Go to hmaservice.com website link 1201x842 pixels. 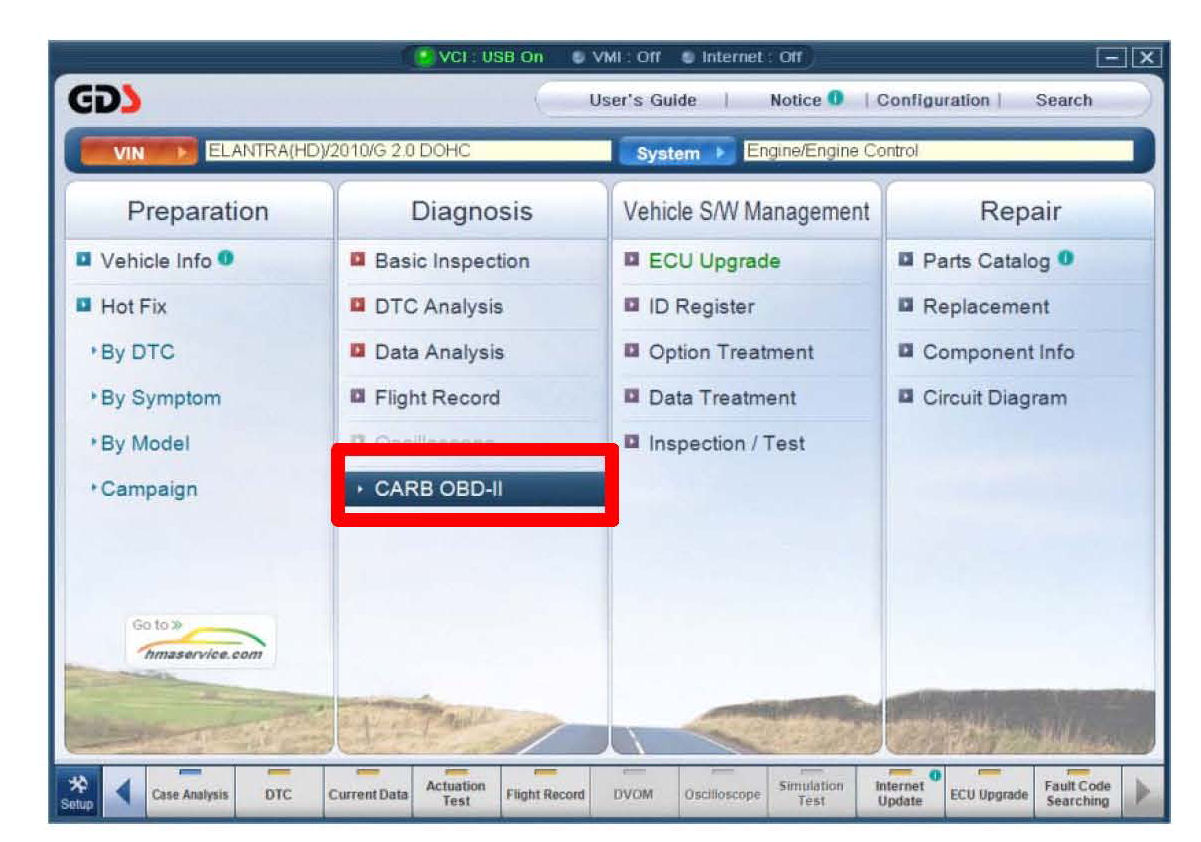pyautogui.click(x=201, y=641)
